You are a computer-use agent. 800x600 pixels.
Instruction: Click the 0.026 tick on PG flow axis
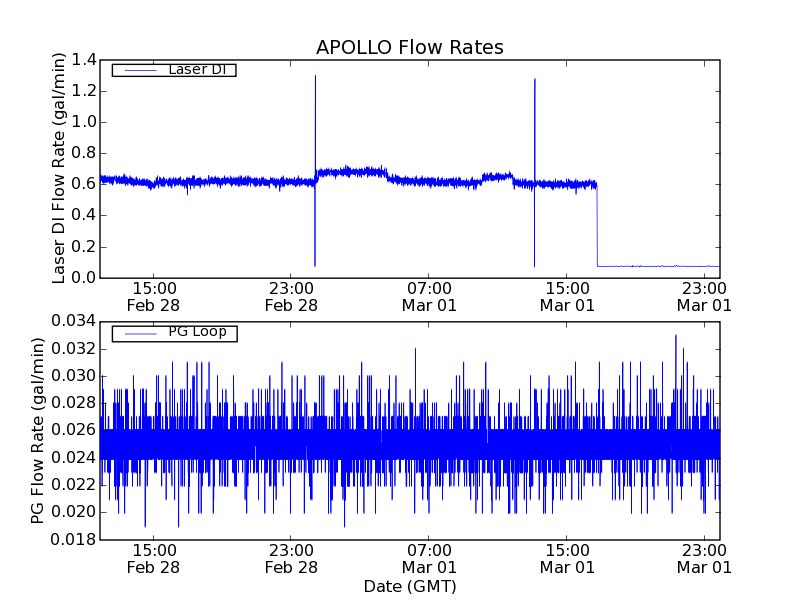[x=73, y=430]
